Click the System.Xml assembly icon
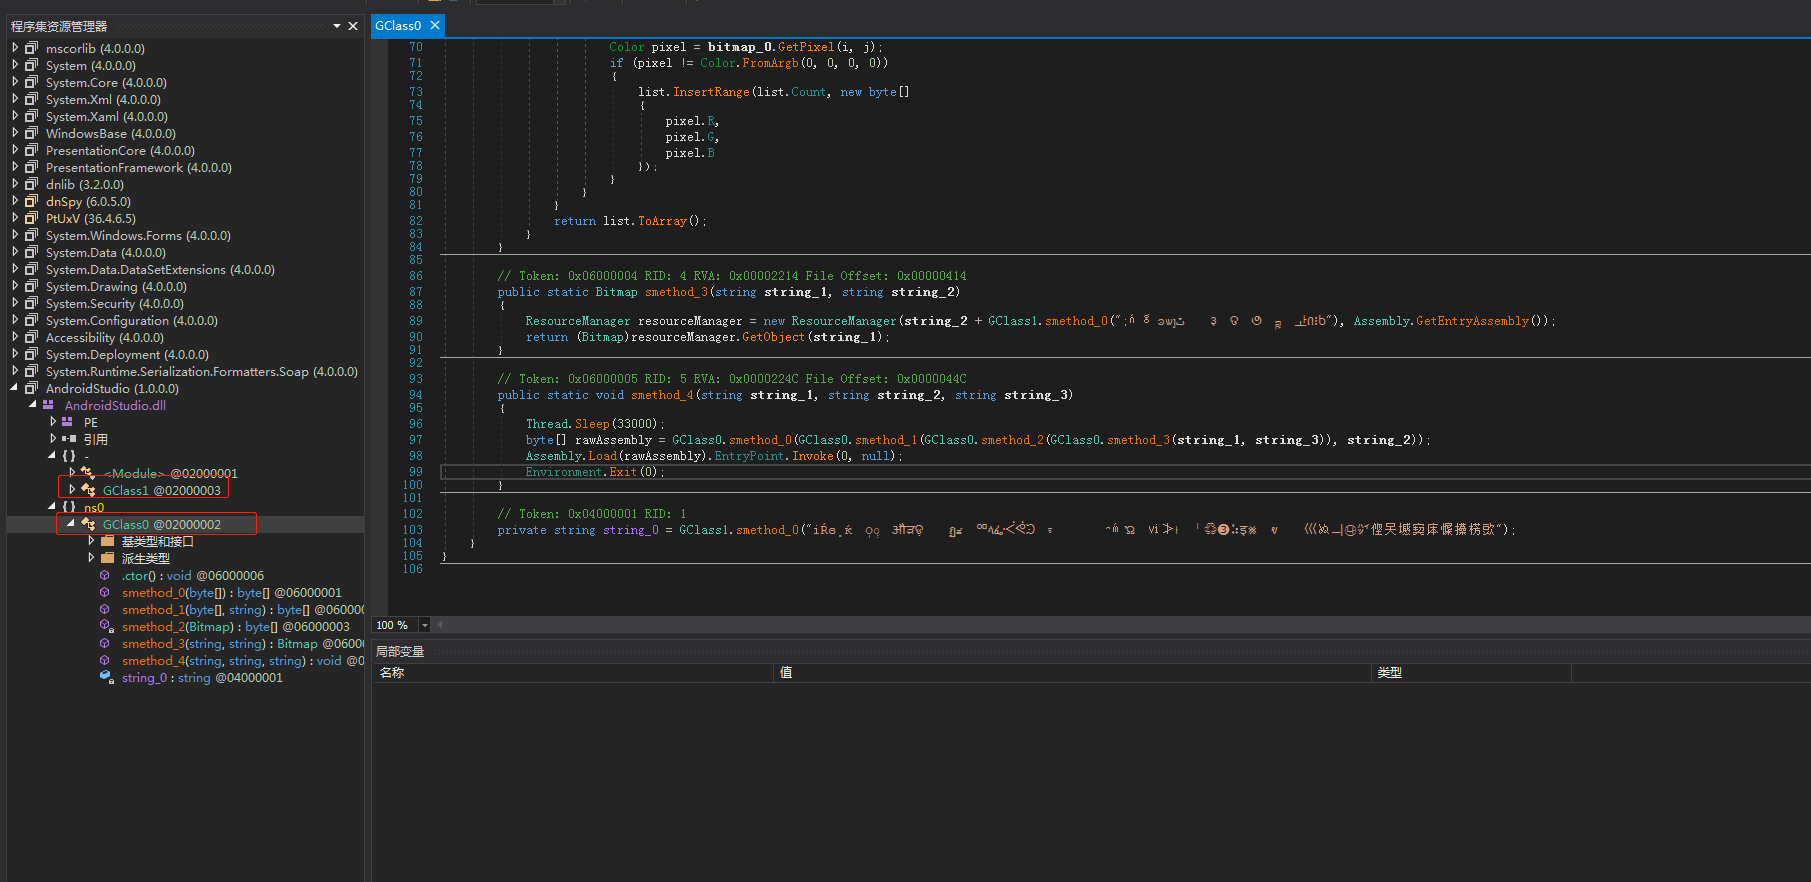The width and height of the screenshot is (1811, 882). coord(31,99)
